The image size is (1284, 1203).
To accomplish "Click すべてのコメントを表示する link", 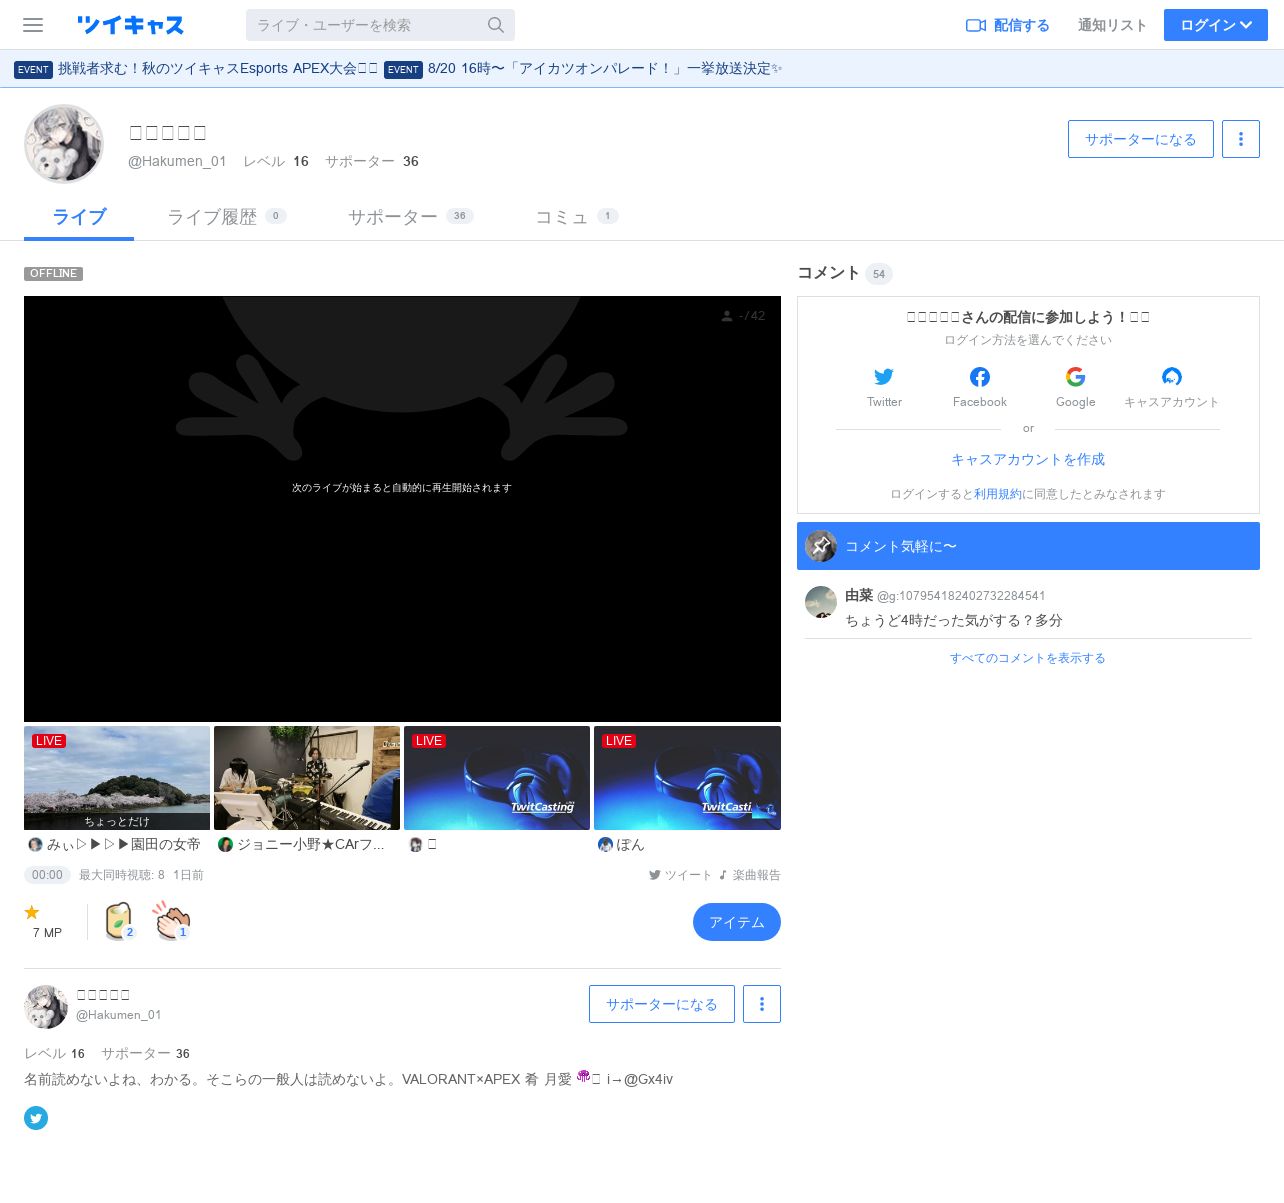I will coord(1027,658).
